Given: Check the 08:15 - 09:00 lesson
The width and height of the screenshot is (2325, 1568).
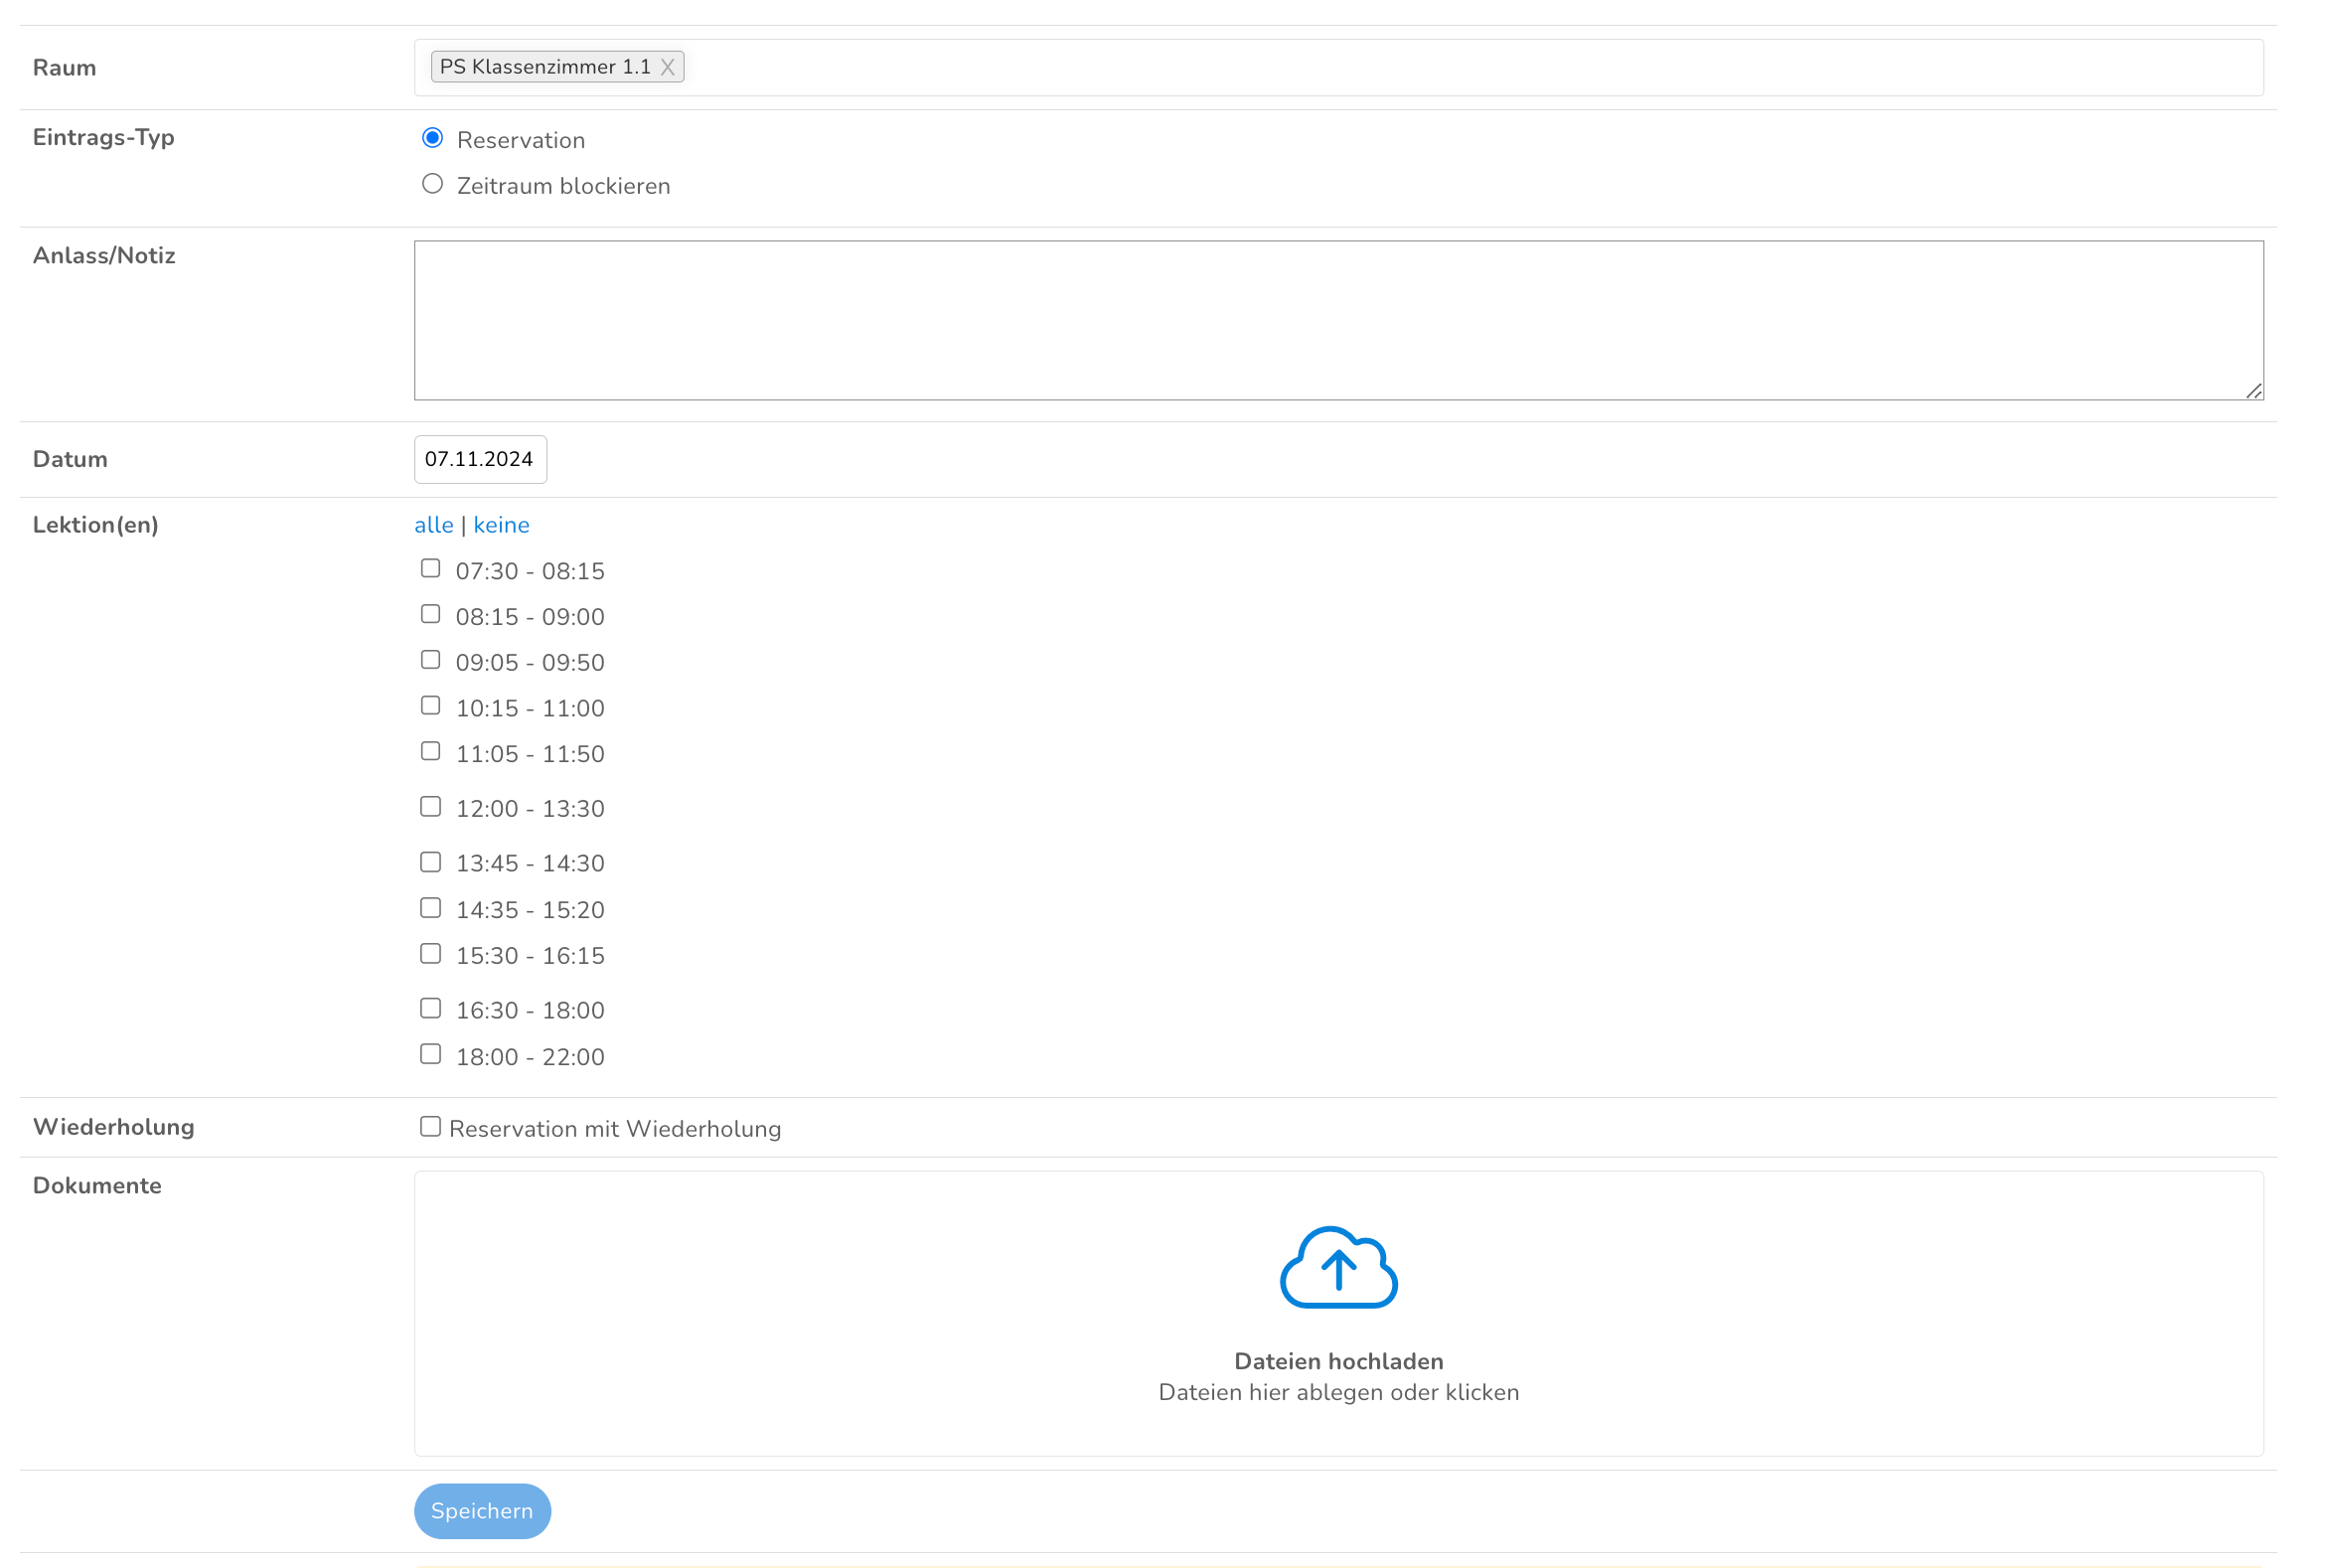Looking at the screenshot, I should pyautogui.click(x=430, y=614).
